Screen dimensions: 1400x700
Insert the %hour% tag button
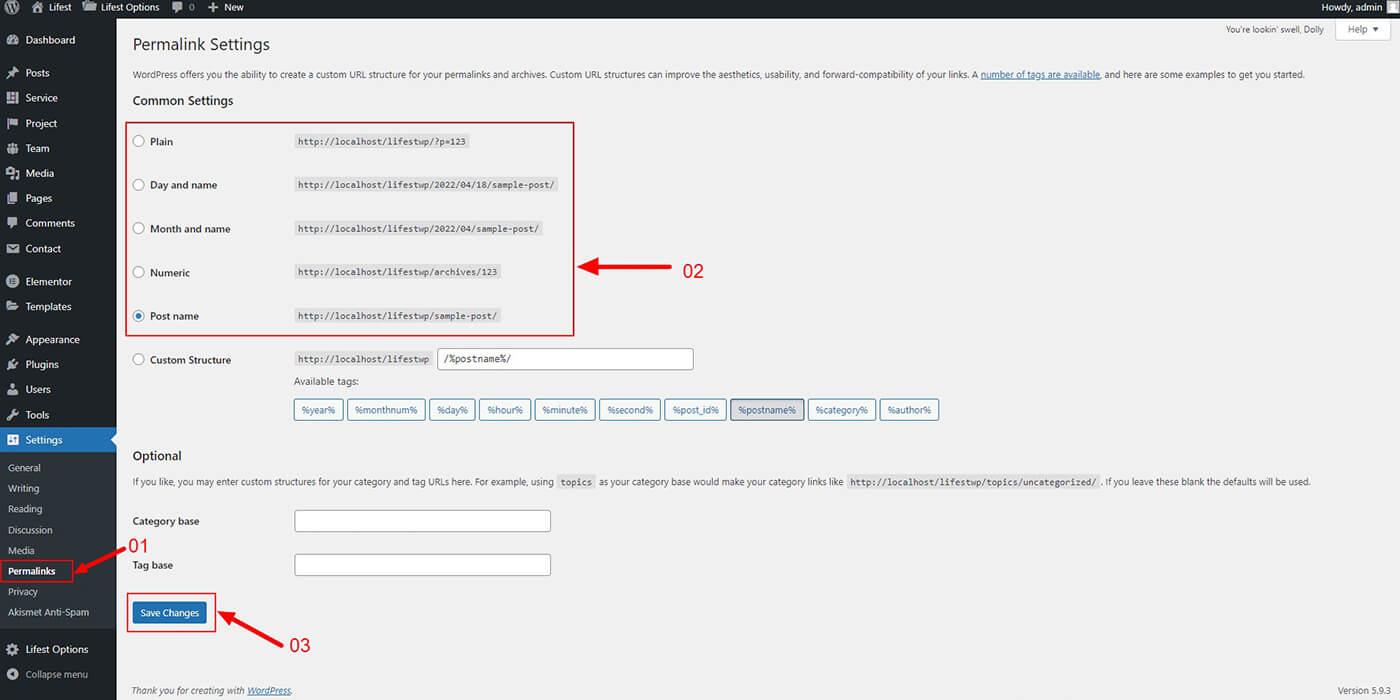click(505, 410)
